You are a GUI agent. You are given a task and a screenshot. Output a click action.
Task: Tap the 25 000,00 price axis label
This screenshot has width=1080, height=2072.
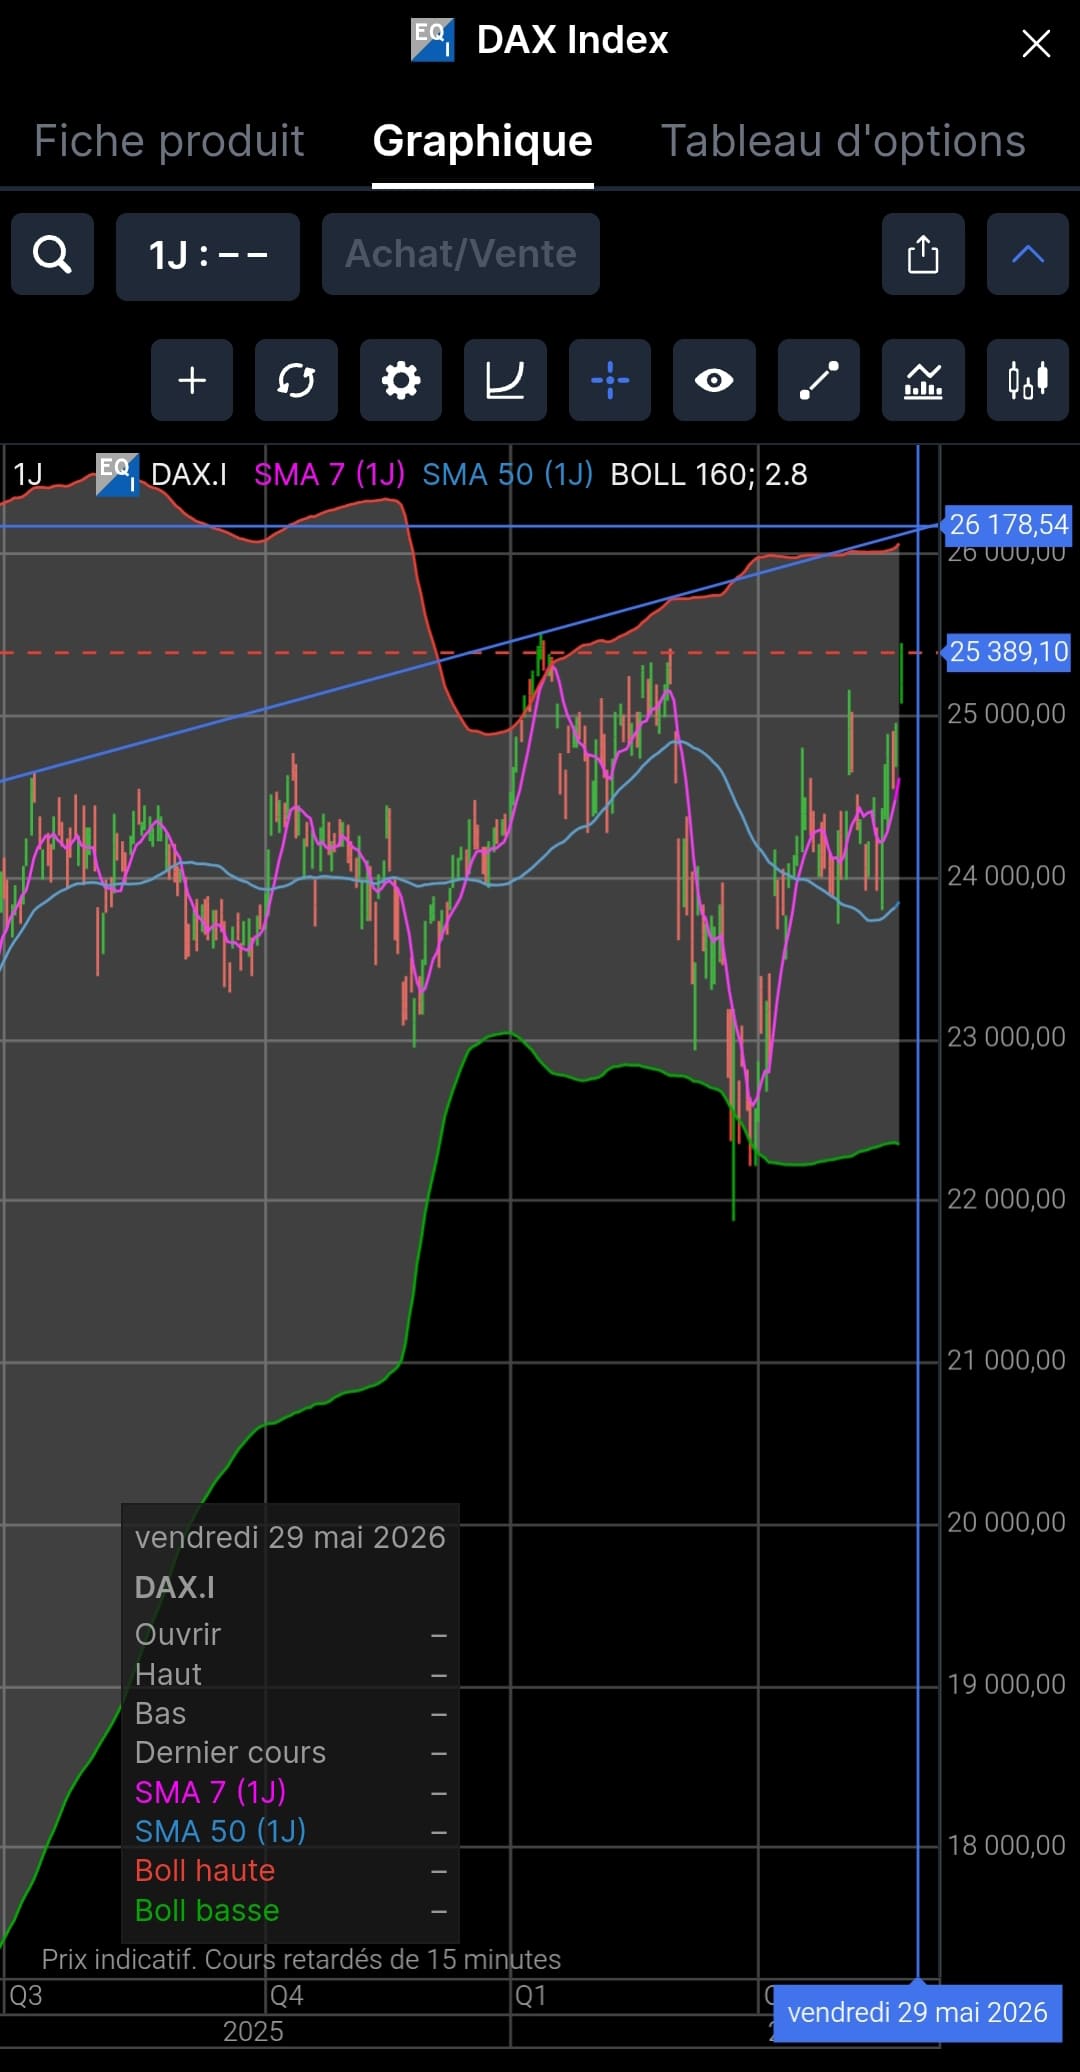(x=1006, y=714)
